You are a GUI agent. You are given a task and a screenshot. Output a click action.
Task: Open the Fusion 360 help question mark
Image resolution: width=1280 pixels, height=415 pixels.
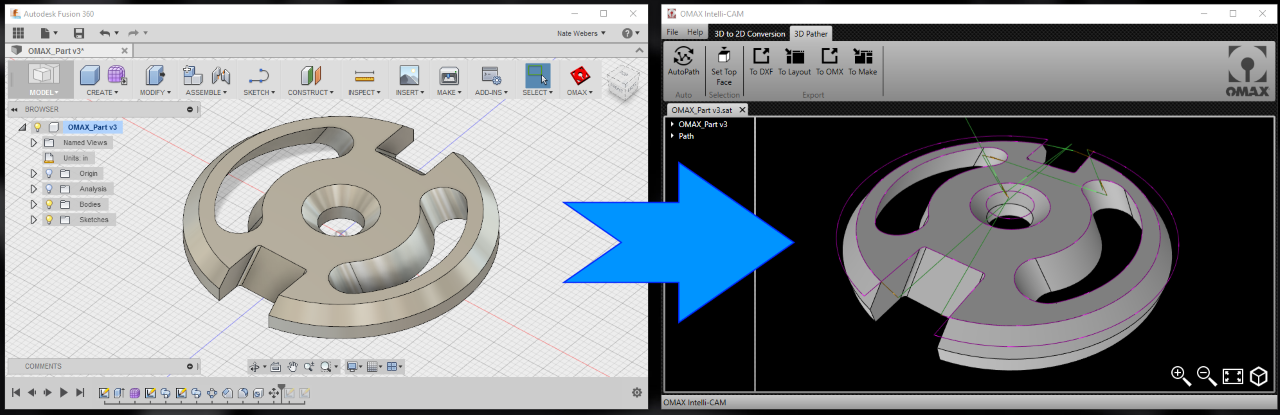(x=627, y=33)
